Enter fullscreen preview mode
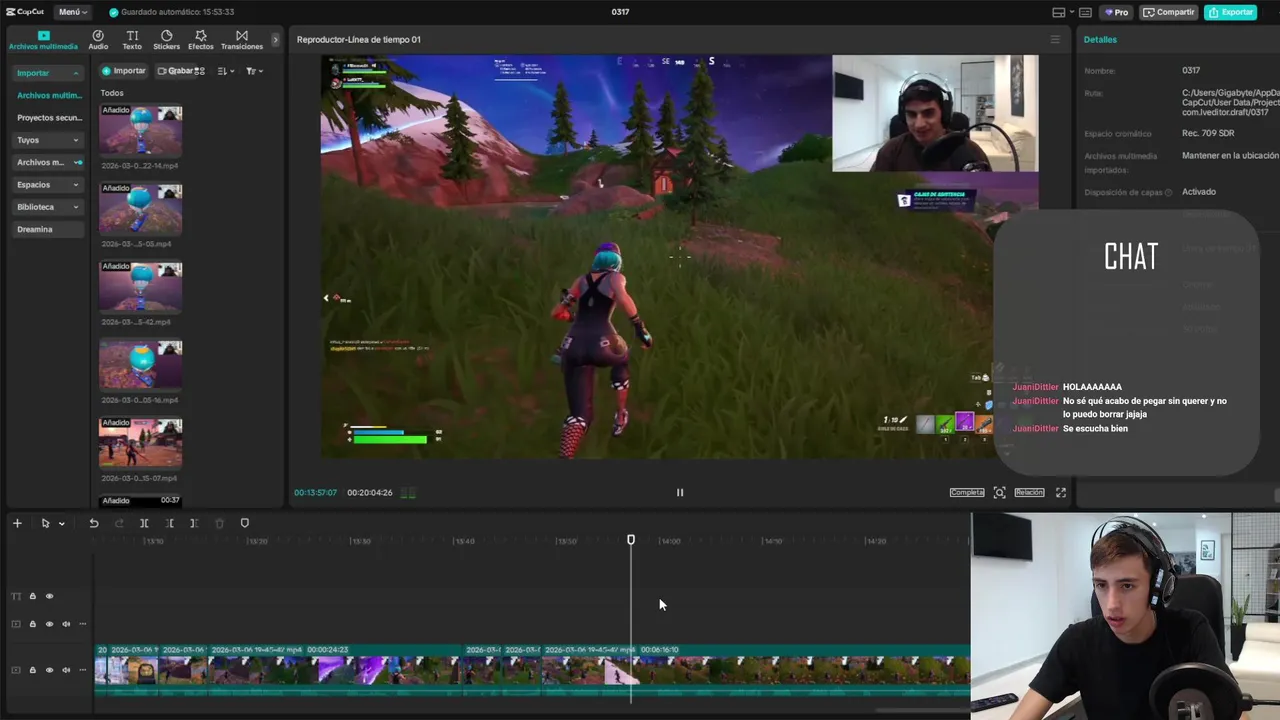The image size is (1280, 720). coord(1061,492)
